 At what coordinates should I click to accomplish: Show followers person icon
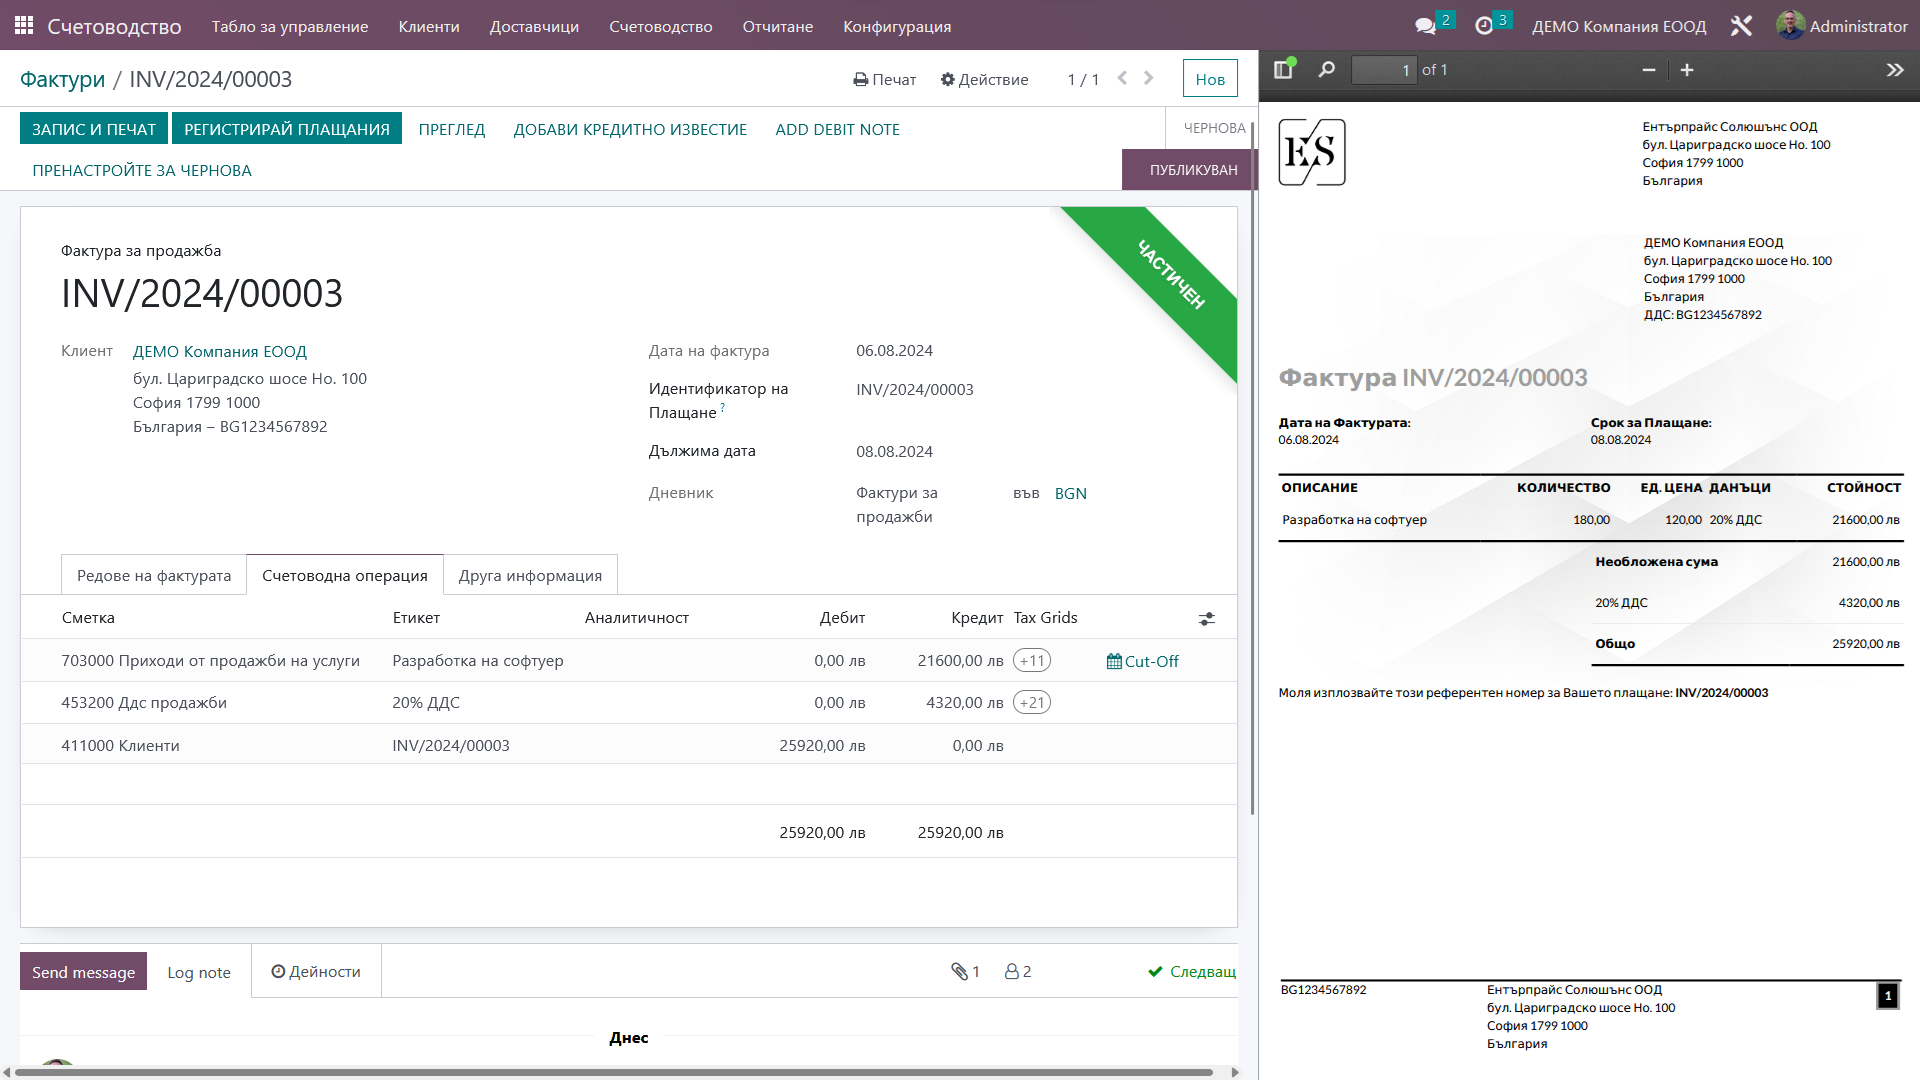1018,971
